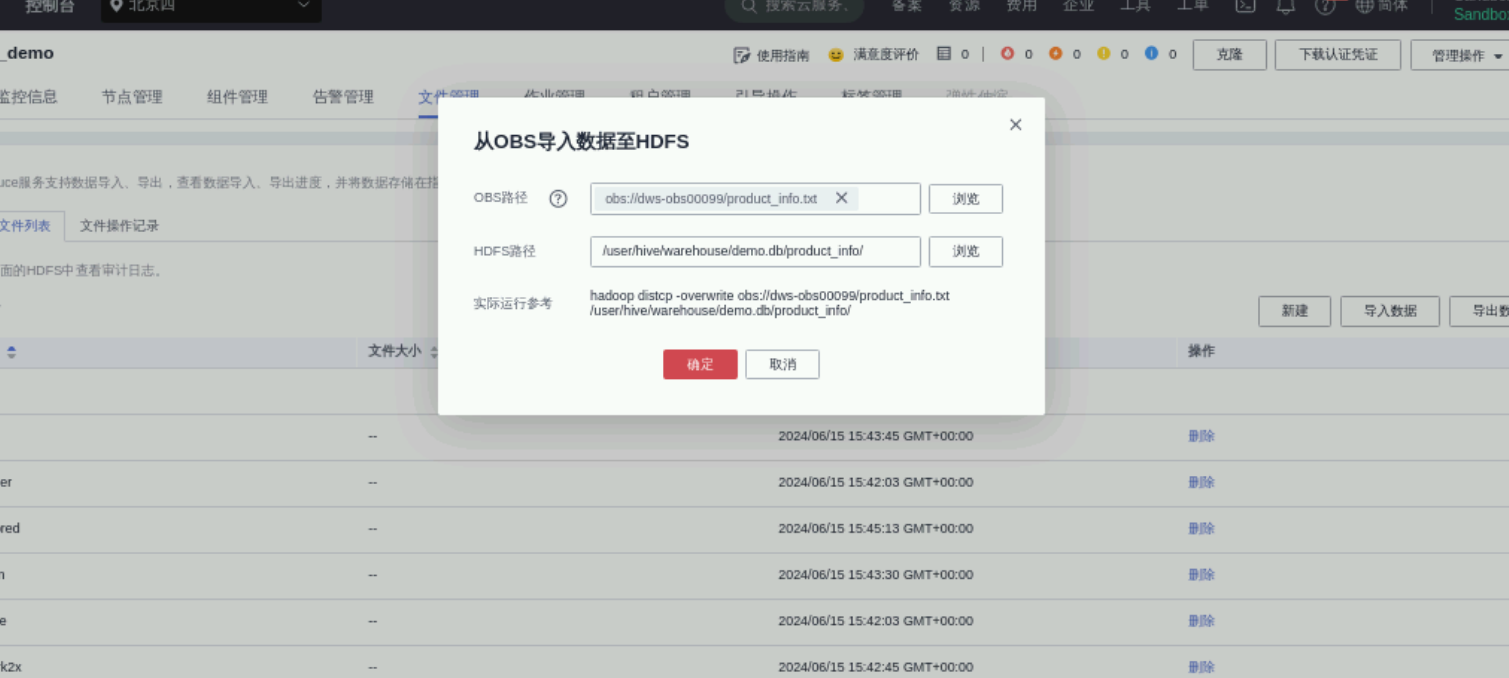Open the 北京四 region selector dropdown
Screen dimensions: 1509x678
211,8
